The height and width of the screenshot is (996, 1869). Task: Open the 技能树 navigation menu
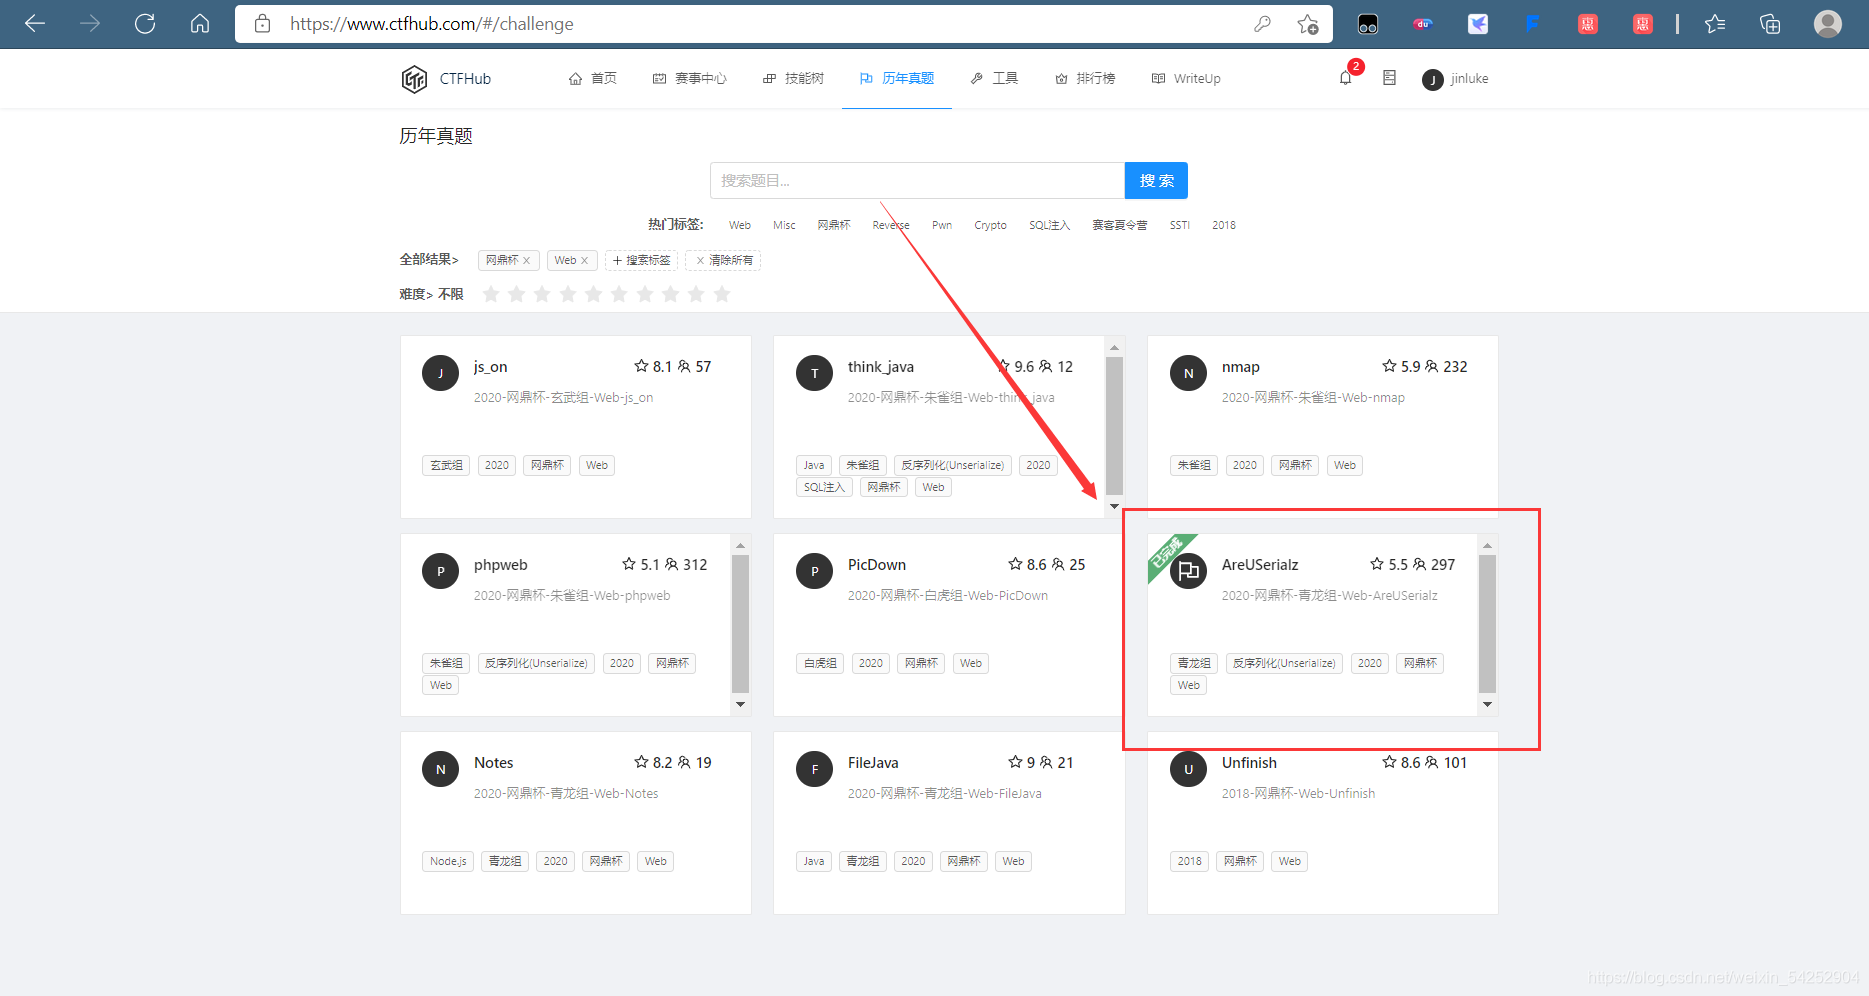coord(793,78)
